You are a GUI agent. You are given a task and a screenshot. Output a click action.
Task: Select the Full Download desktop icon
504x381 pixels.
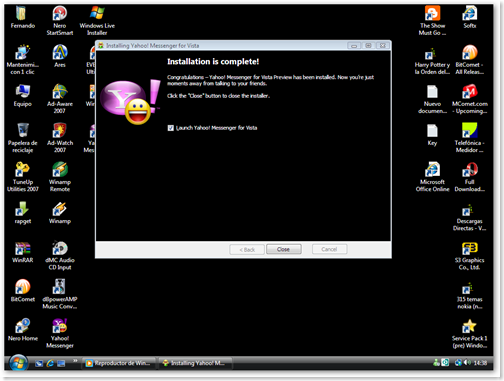(470, 177)
